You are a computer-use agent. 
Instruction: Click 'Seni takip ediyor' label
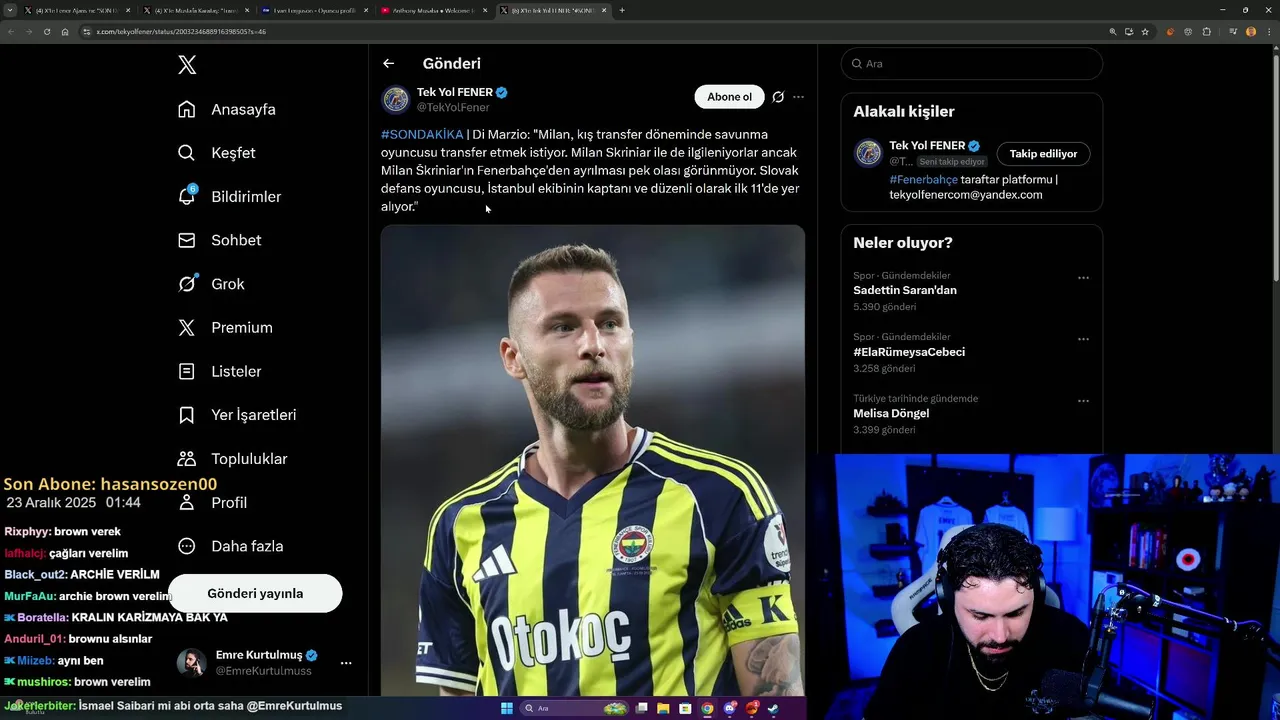952,162
